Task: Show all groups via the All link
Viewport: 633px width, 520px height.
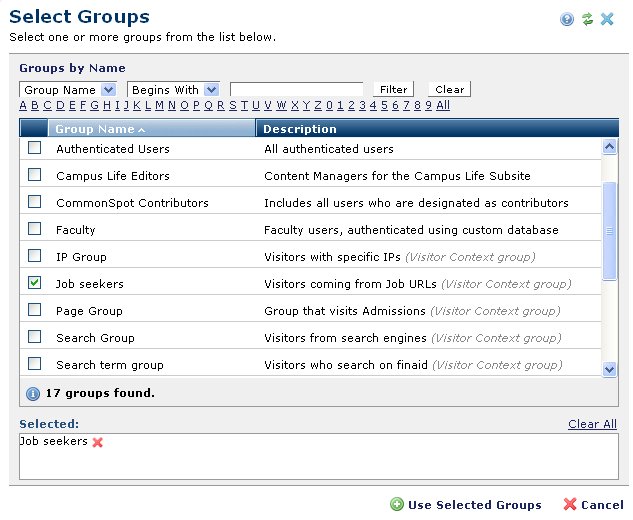Action: [x=443, y=106]
